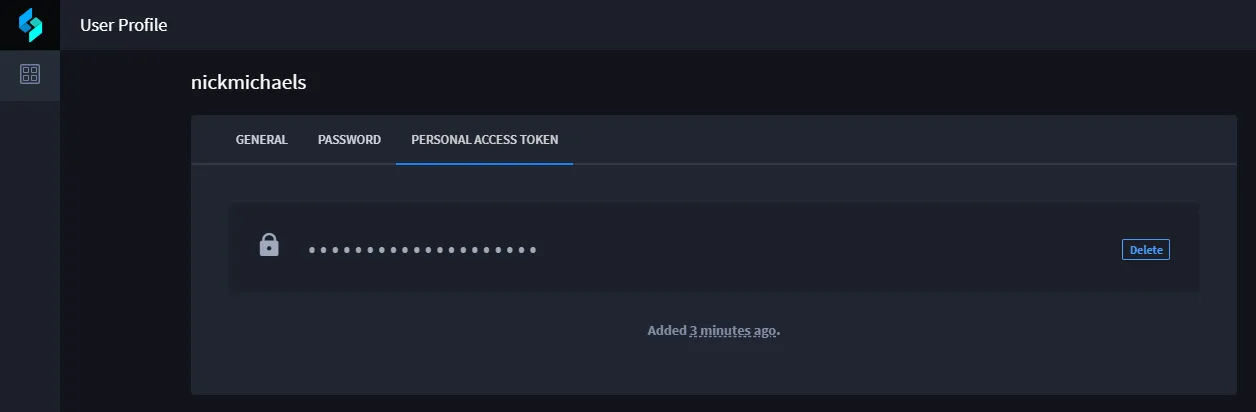This screenshot has height=412, width=1256.
Task: Open the Password tab
Action: pos(349,140)
